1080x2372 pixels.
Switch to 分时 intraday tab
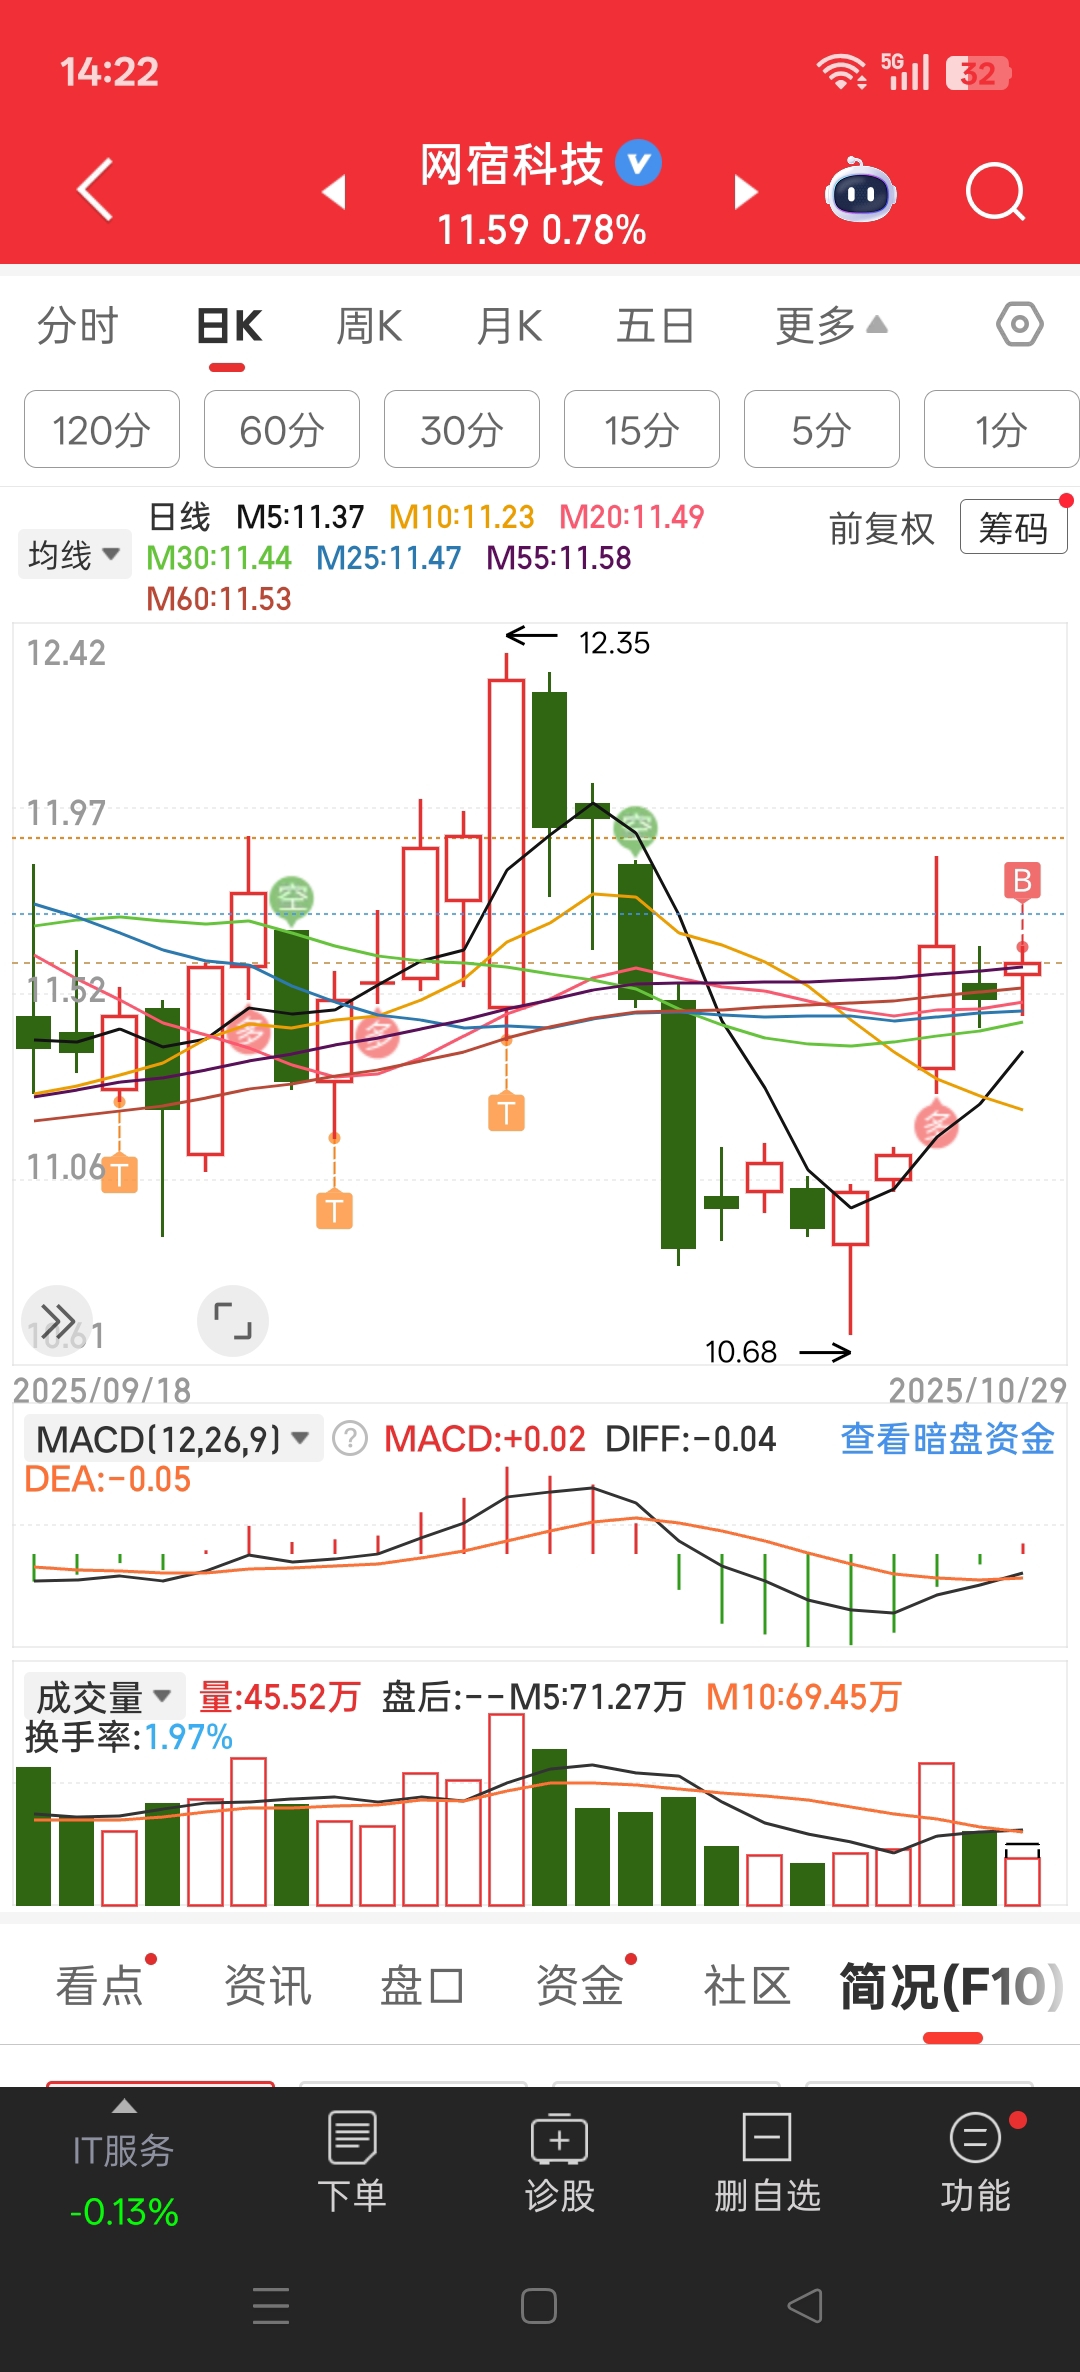pos(77,326)
